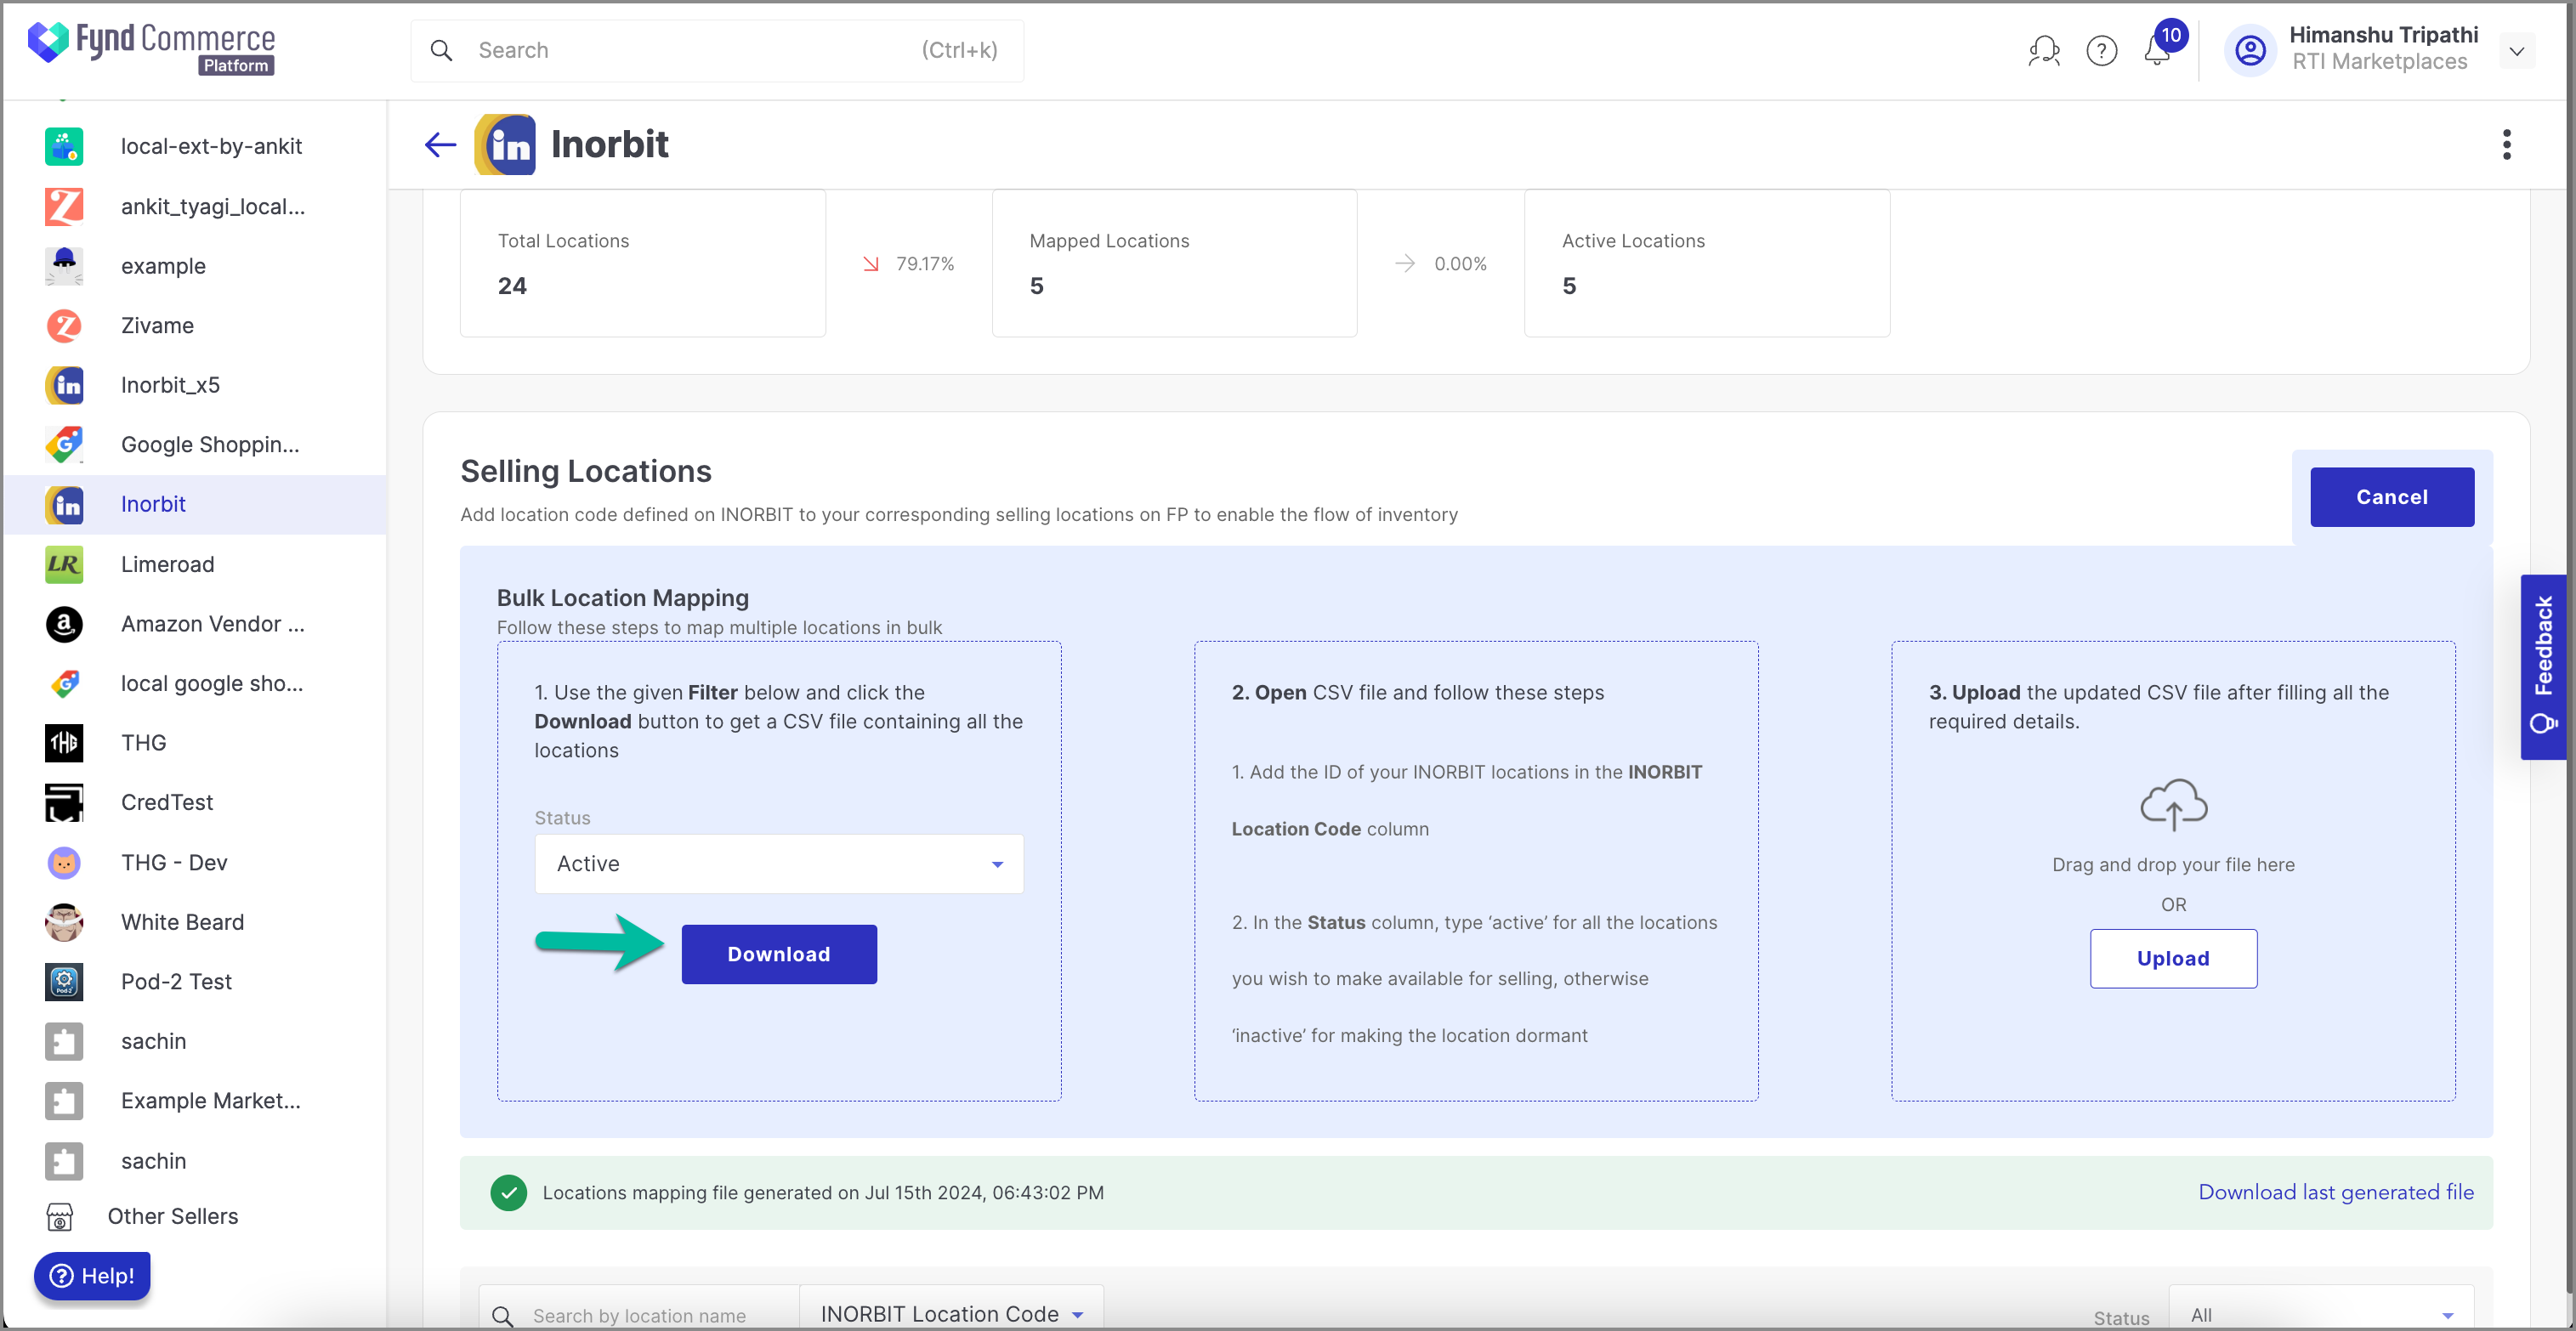Click Download last generated file link
The width and height of the screenshot is (2576, 1331).
(2335, 1193)
